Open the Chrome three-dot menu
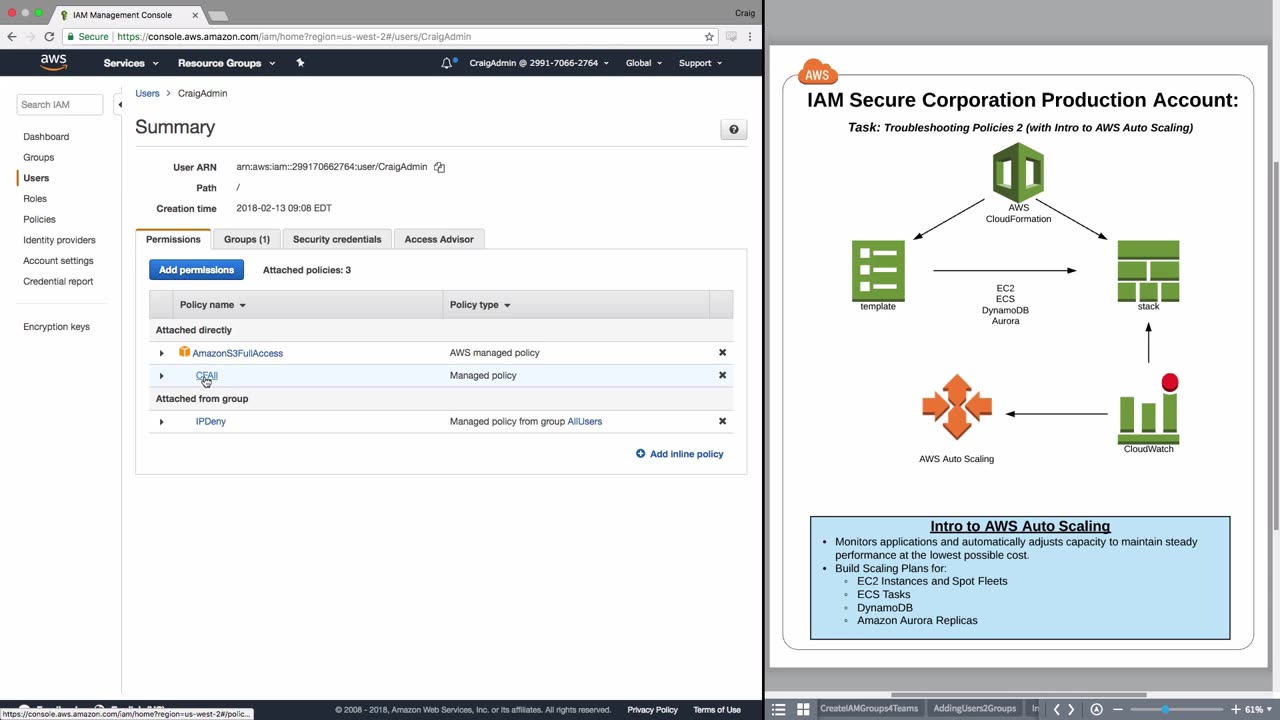The height and width of the screenshot is (720, 1280). (751, 37)
